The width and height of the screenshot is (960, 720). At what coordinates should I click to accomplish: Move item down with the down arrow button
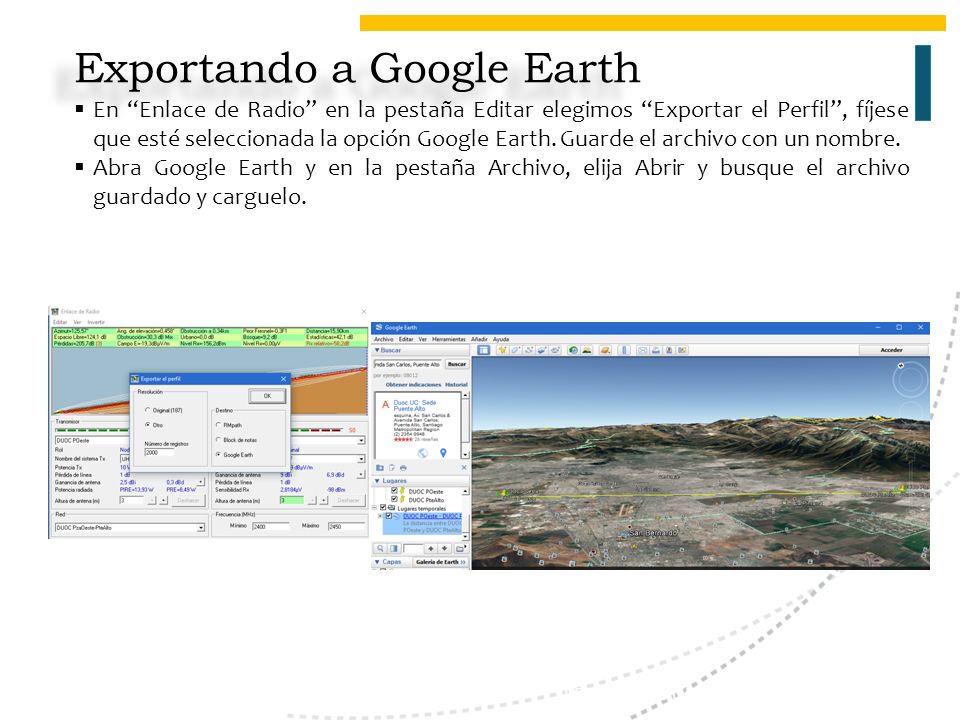coord(445,549)
